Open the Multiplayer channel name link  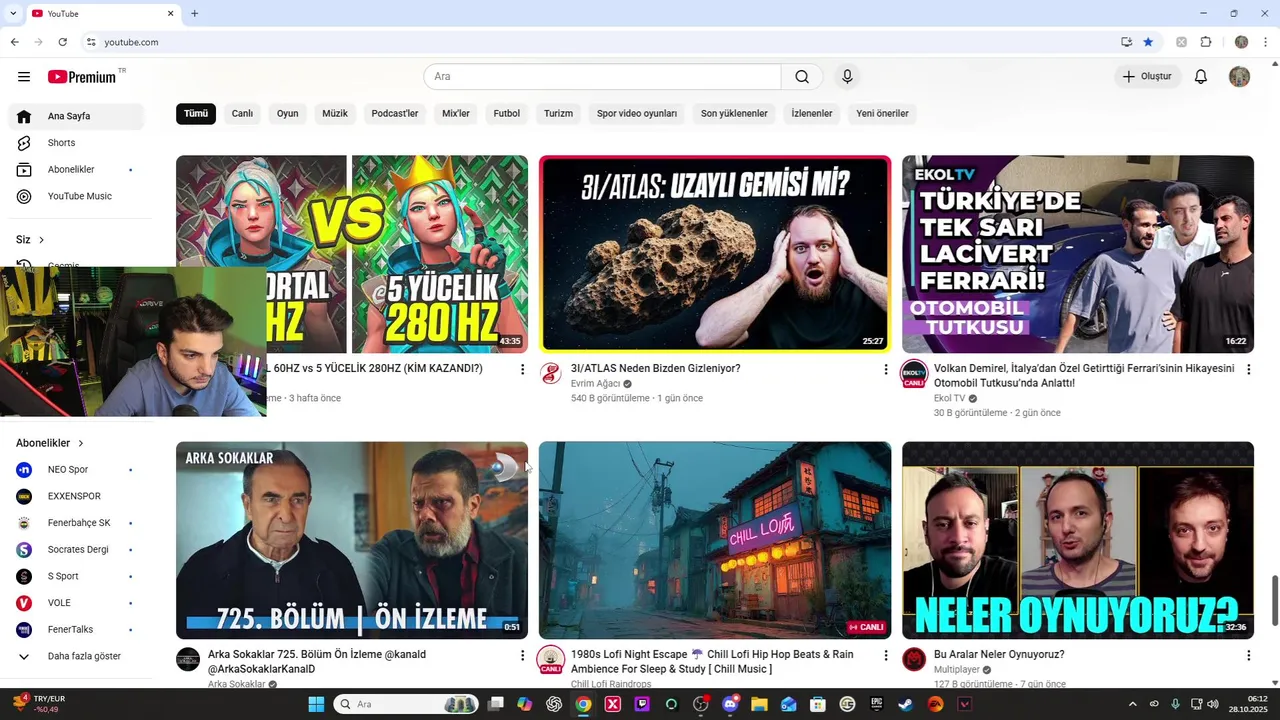pos(957,670)
